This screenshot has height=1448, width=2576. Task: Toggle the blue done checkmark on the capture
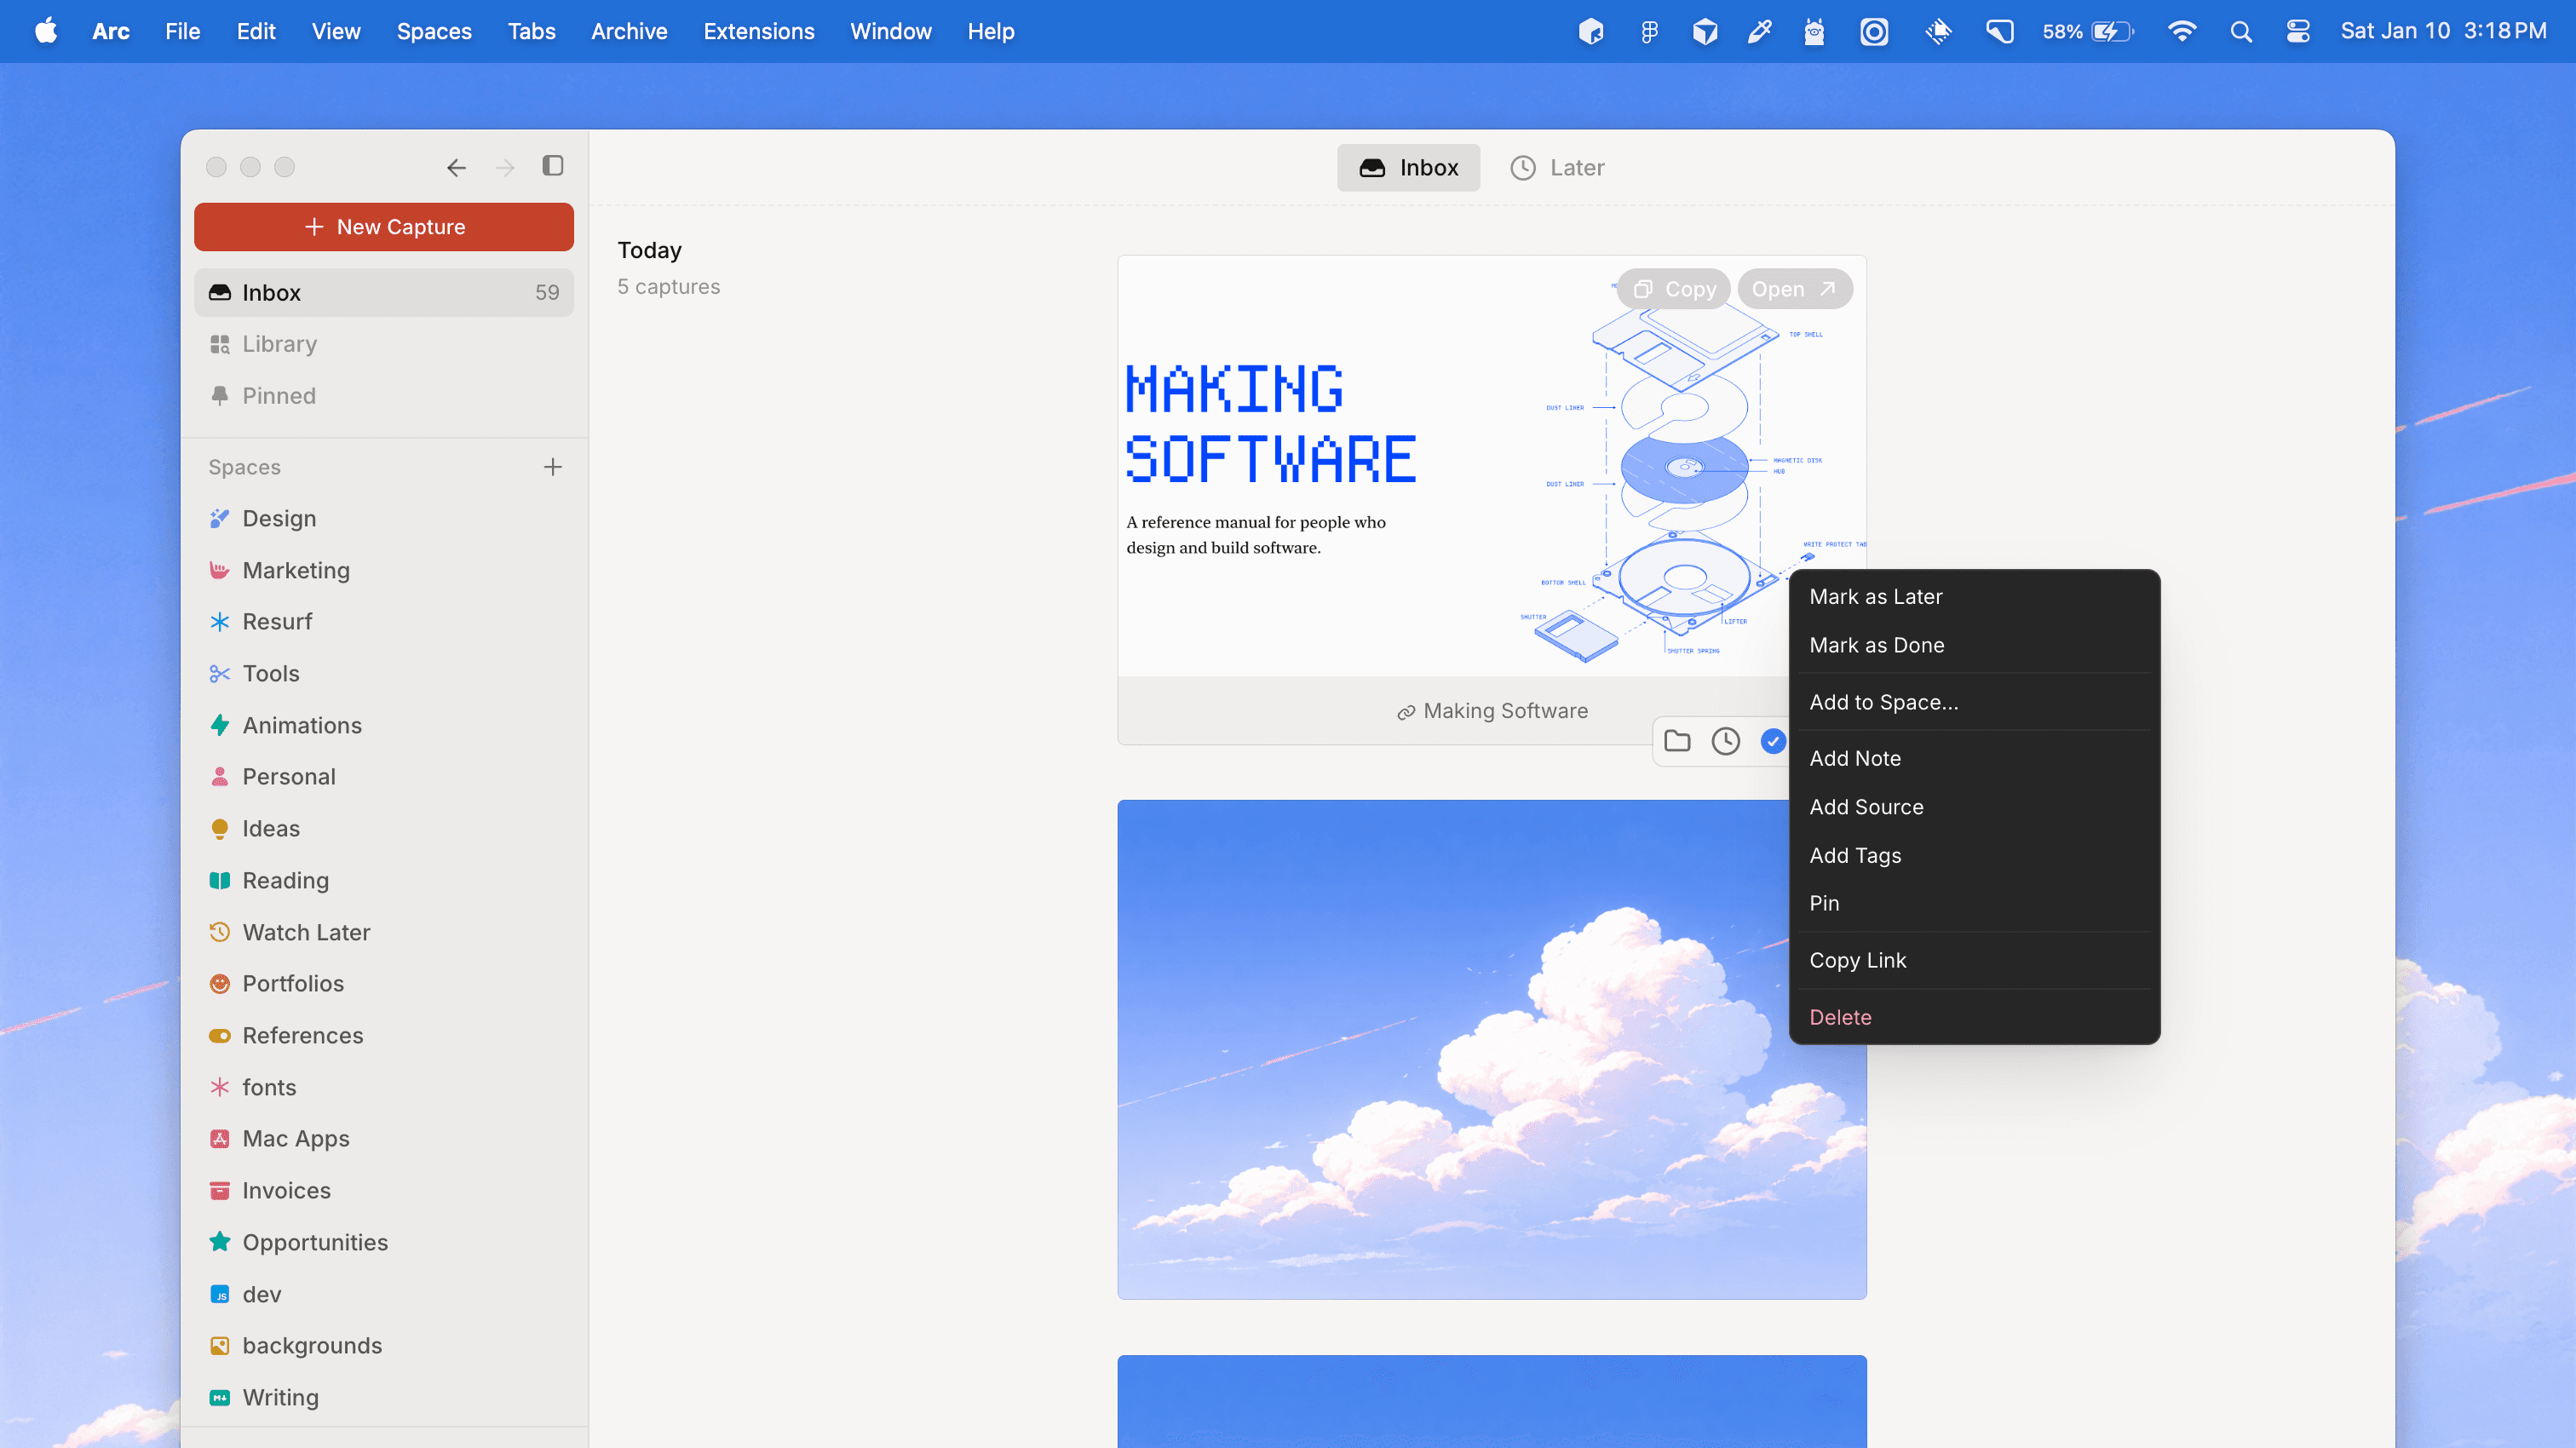point(1772,741)
